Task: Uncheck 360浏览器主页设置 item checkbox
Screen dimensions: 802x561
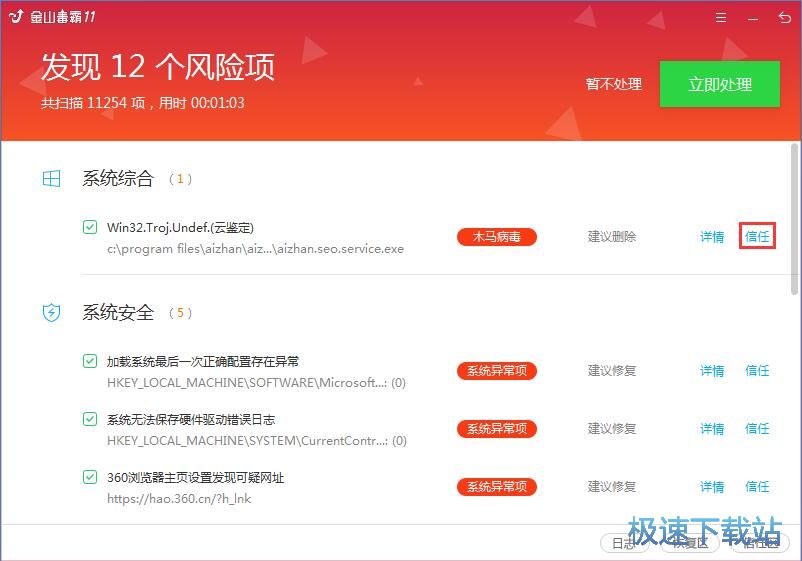Action: pos(90,477)
